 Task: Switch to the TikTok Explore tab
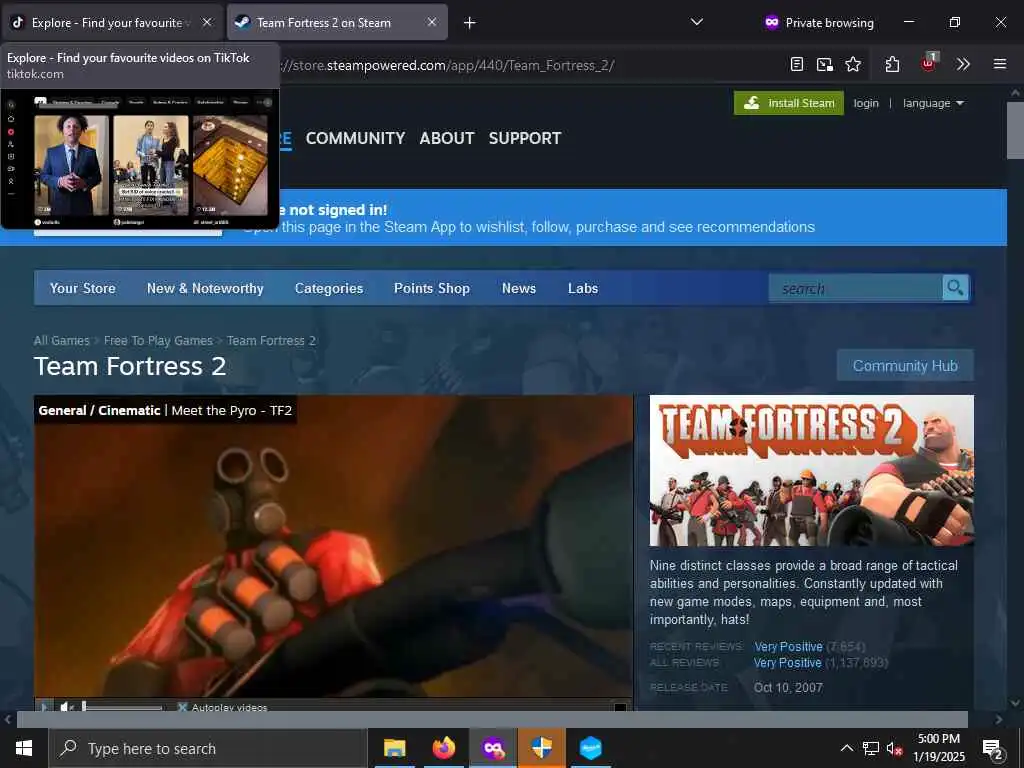click(111, 22)
